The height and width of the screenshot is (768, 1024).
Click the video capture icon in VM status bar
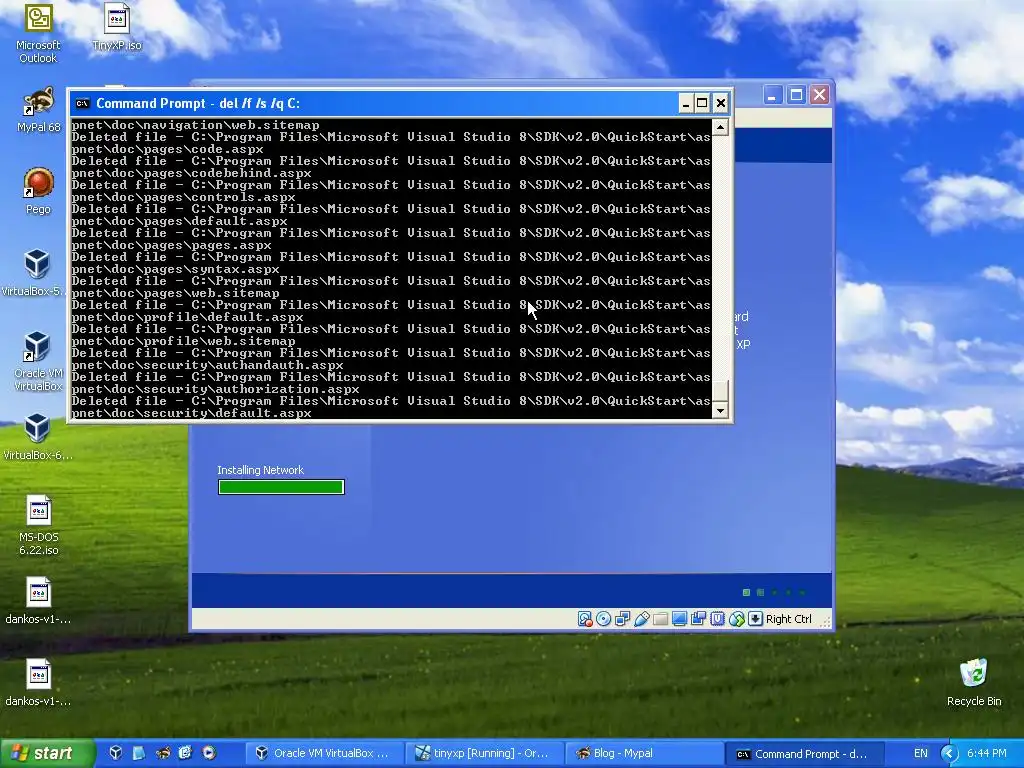point(698,618)
